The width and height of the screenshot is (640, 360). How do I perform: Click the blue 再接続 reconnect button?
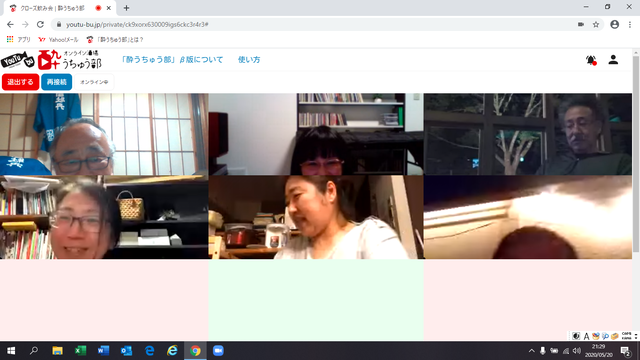click(x=56, y=82)
